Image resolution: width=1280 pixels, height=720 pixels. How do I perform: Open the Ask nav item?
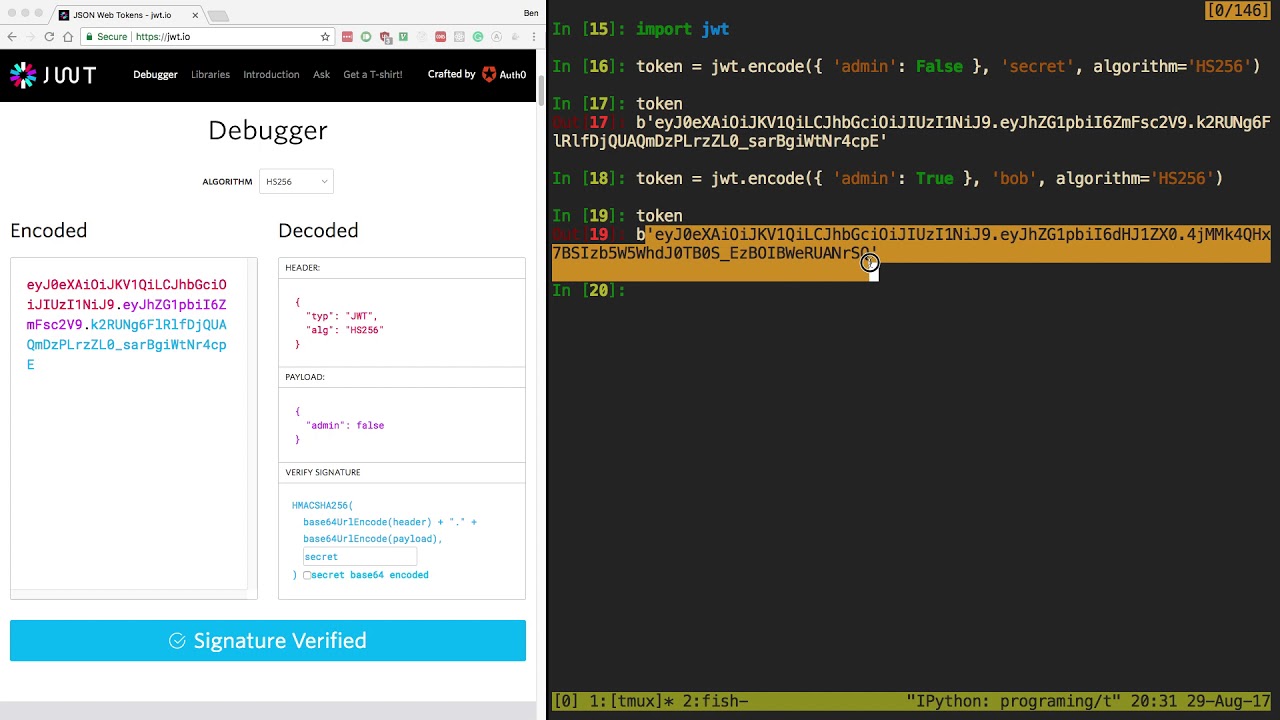321,74
